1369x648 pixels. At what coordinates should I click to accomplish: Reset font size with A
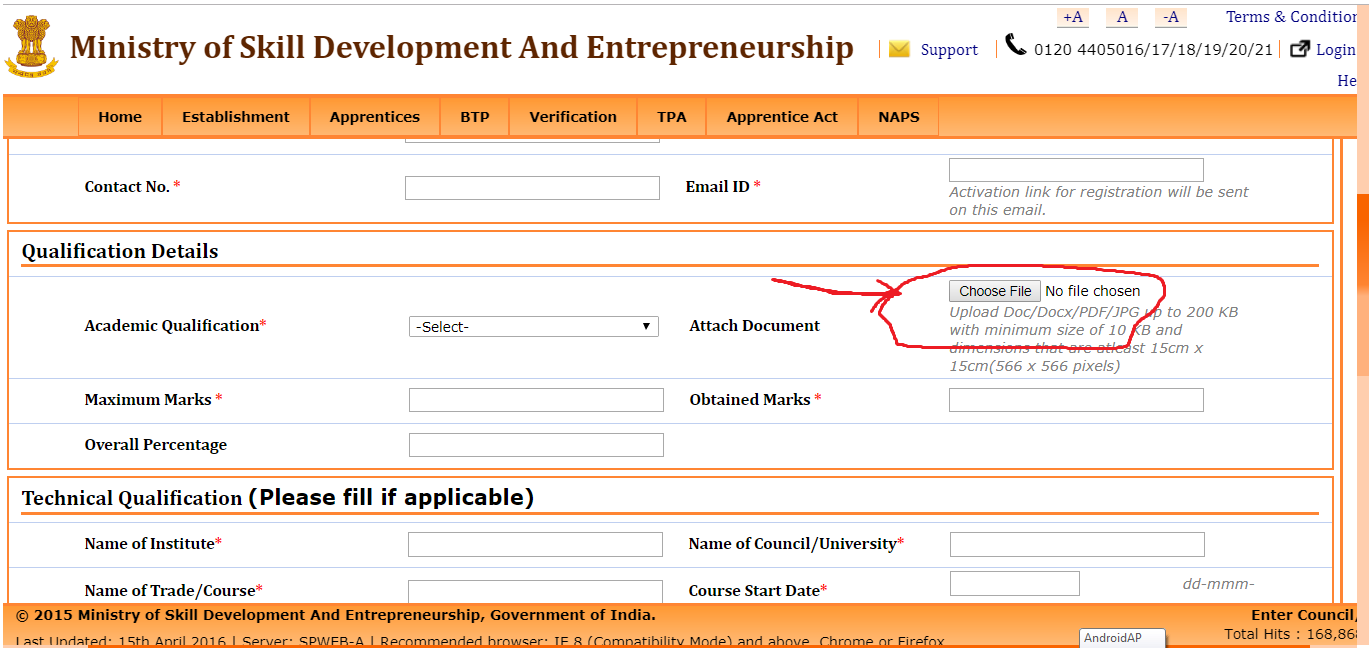point(1122,17)
